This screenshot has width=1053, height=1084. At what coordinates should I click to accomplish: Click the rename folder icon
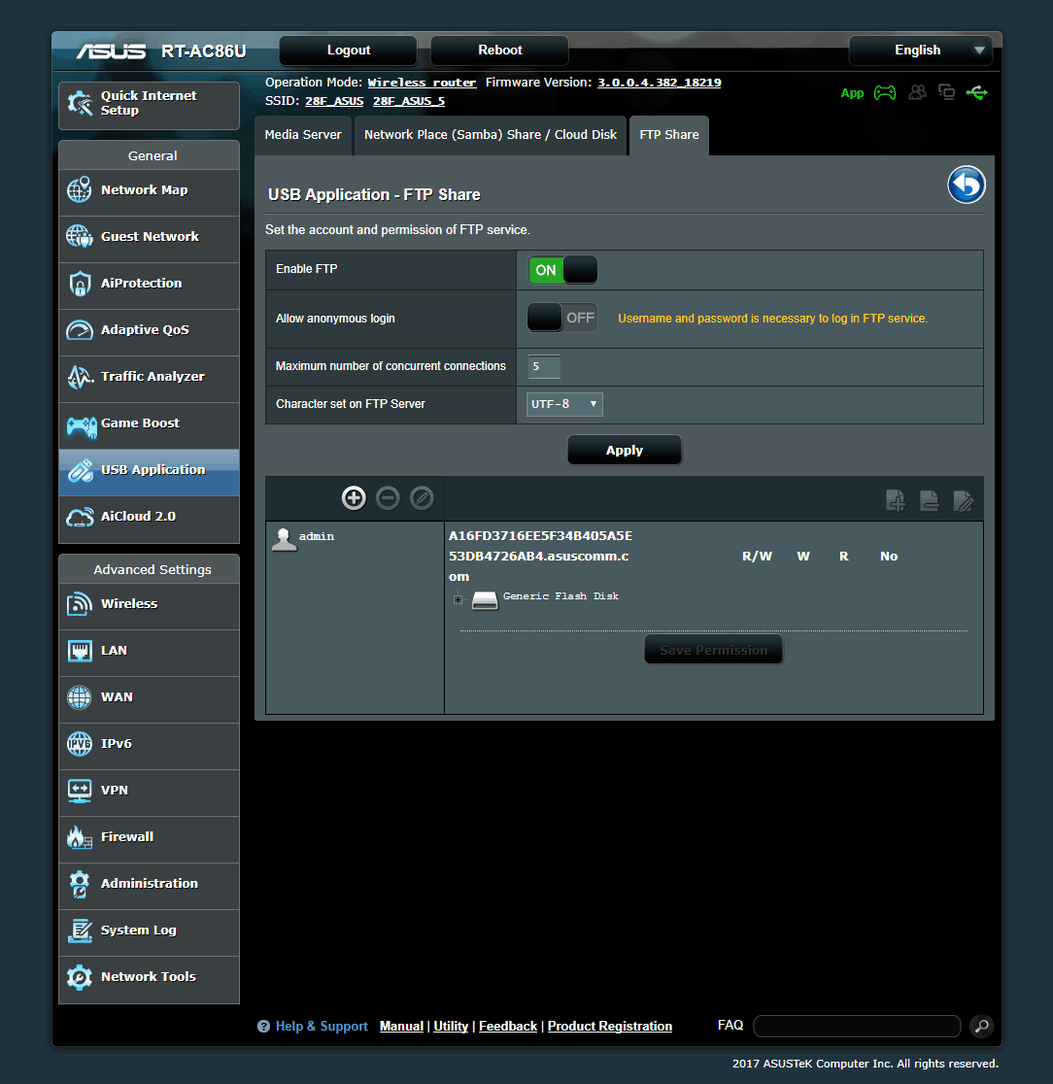point(963,501)
